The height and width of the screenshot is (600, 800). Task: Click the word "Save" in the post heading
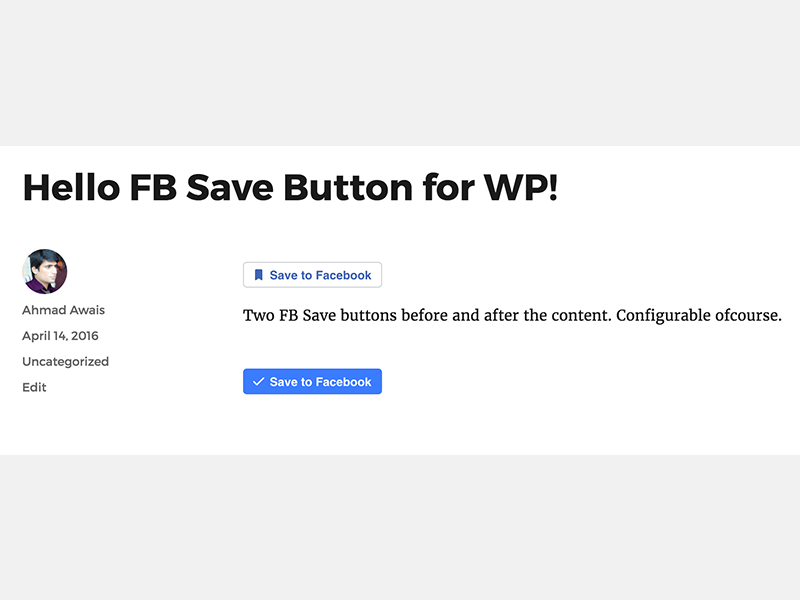click(x=230, y=188)
